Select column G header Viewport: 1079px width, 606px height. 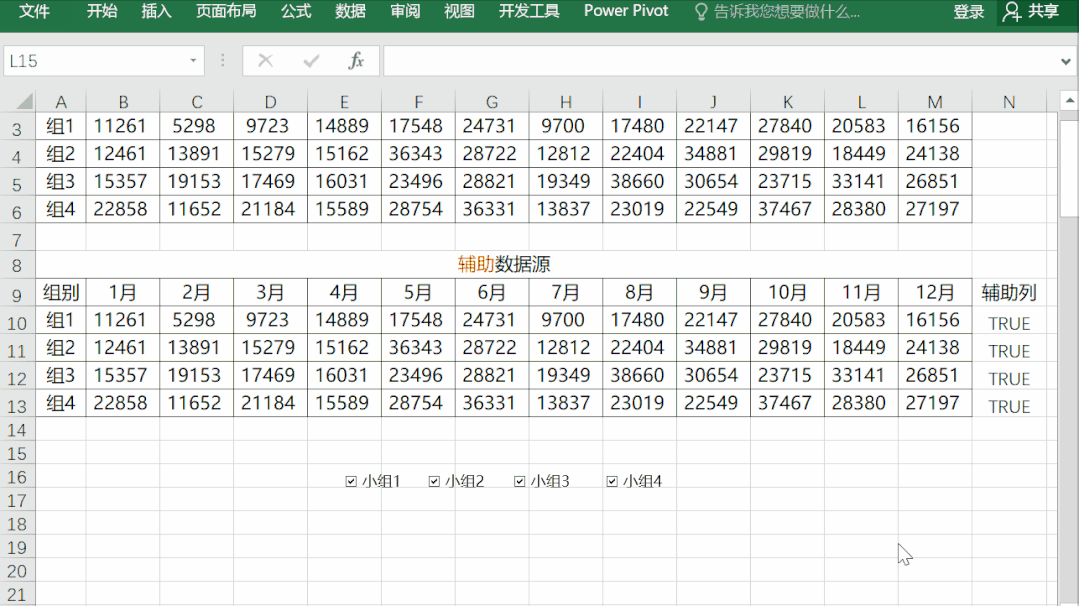tap(491, 102)
